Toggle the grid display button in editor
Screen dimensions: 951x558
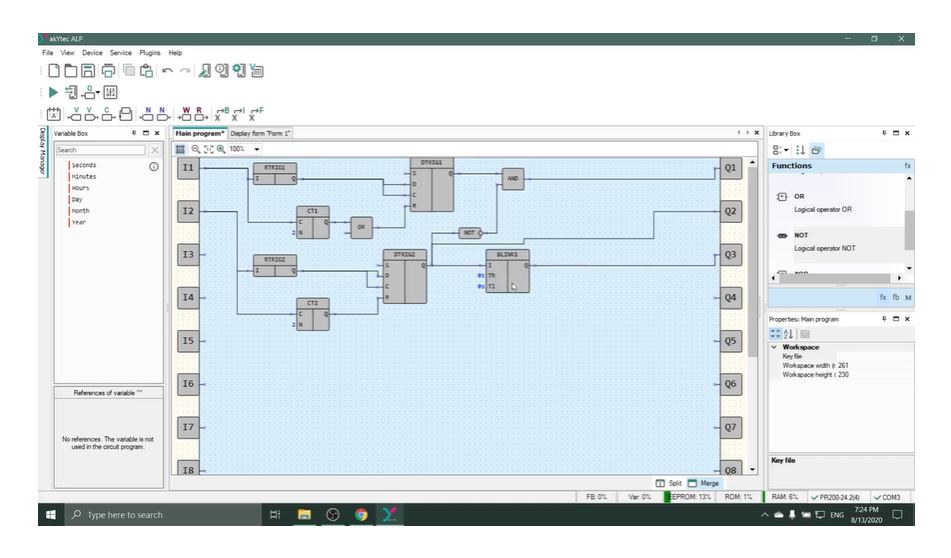click(x=181, y=149)
